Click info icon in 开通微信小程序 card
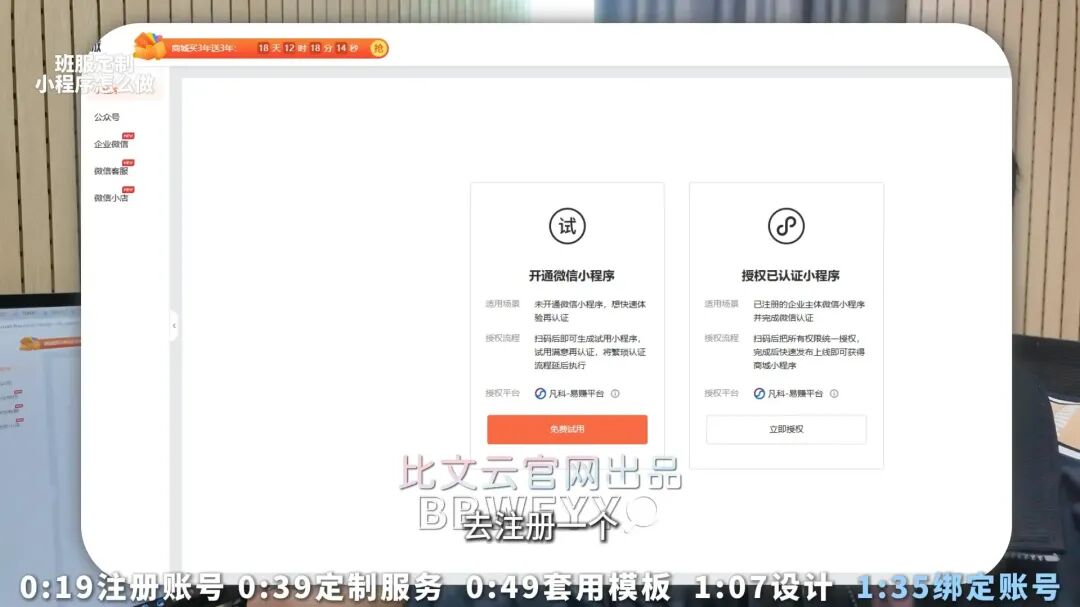1080x607 pixels. pos(615,394)
